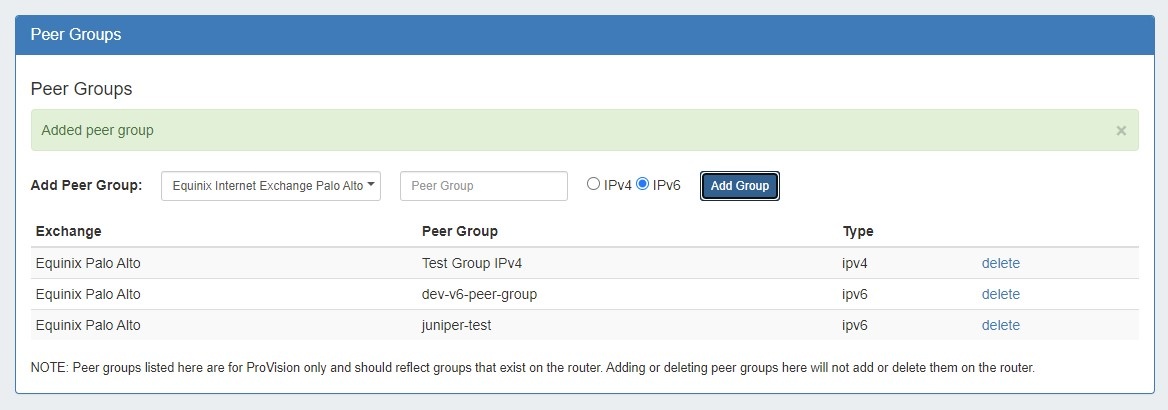Click the Exchange column header
This screenshot has height=410, width=1168.
(68, 231)
